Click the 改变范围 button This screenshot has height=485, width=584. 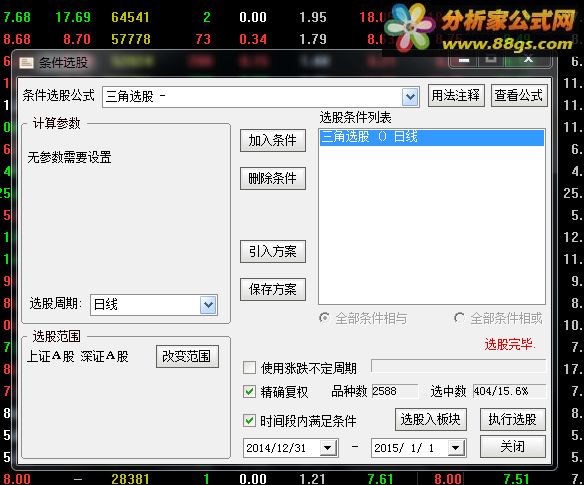[187, 356]
